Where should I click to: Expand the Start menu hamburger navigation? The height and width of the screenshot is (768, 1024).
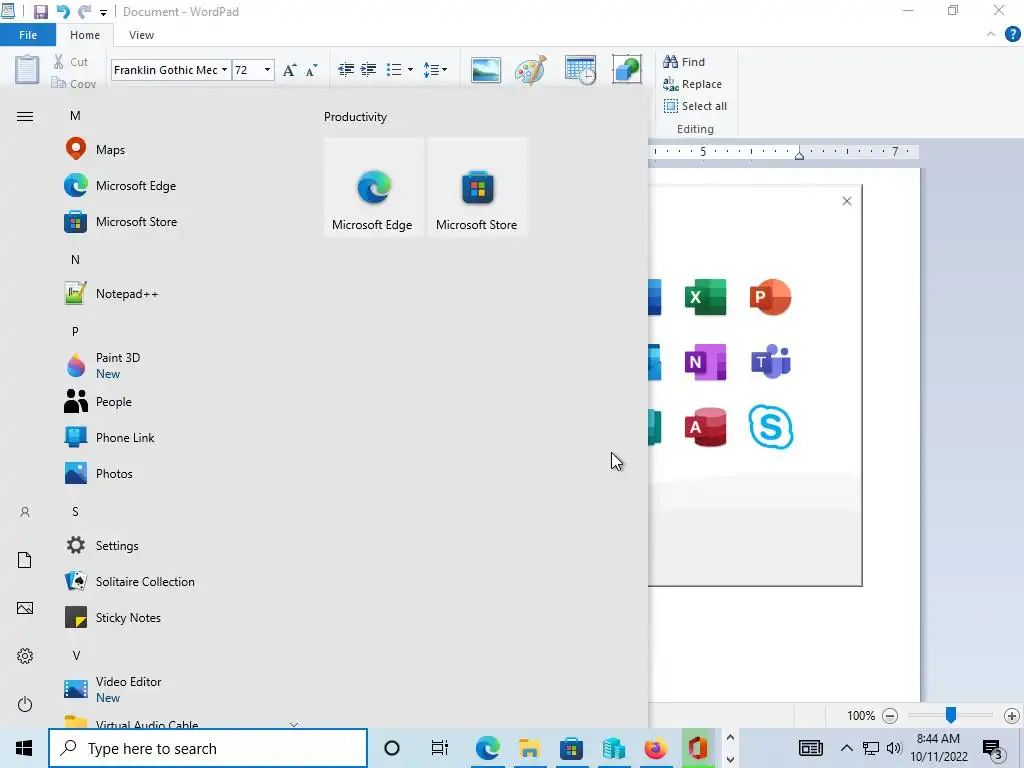[25, 117]
